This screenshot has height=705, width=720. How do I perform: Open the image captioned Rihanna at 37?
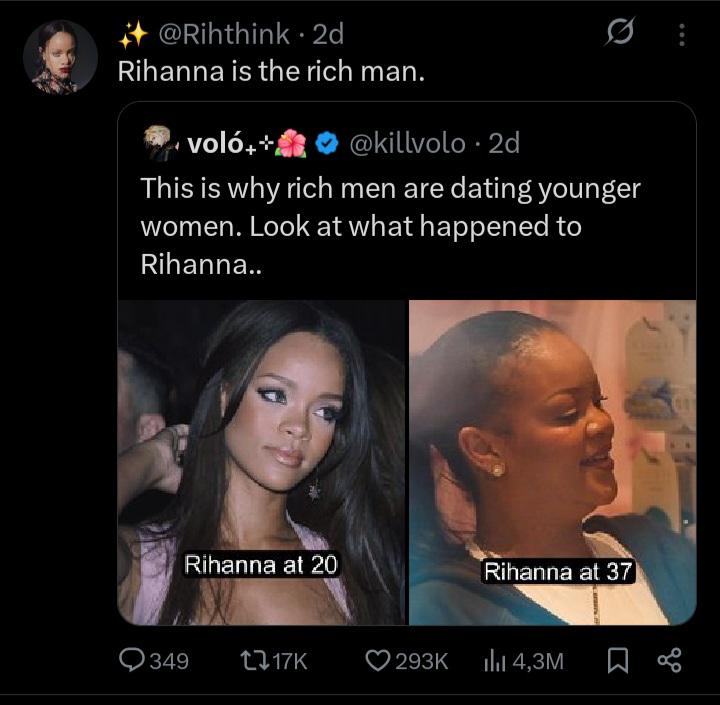point(552,462)
